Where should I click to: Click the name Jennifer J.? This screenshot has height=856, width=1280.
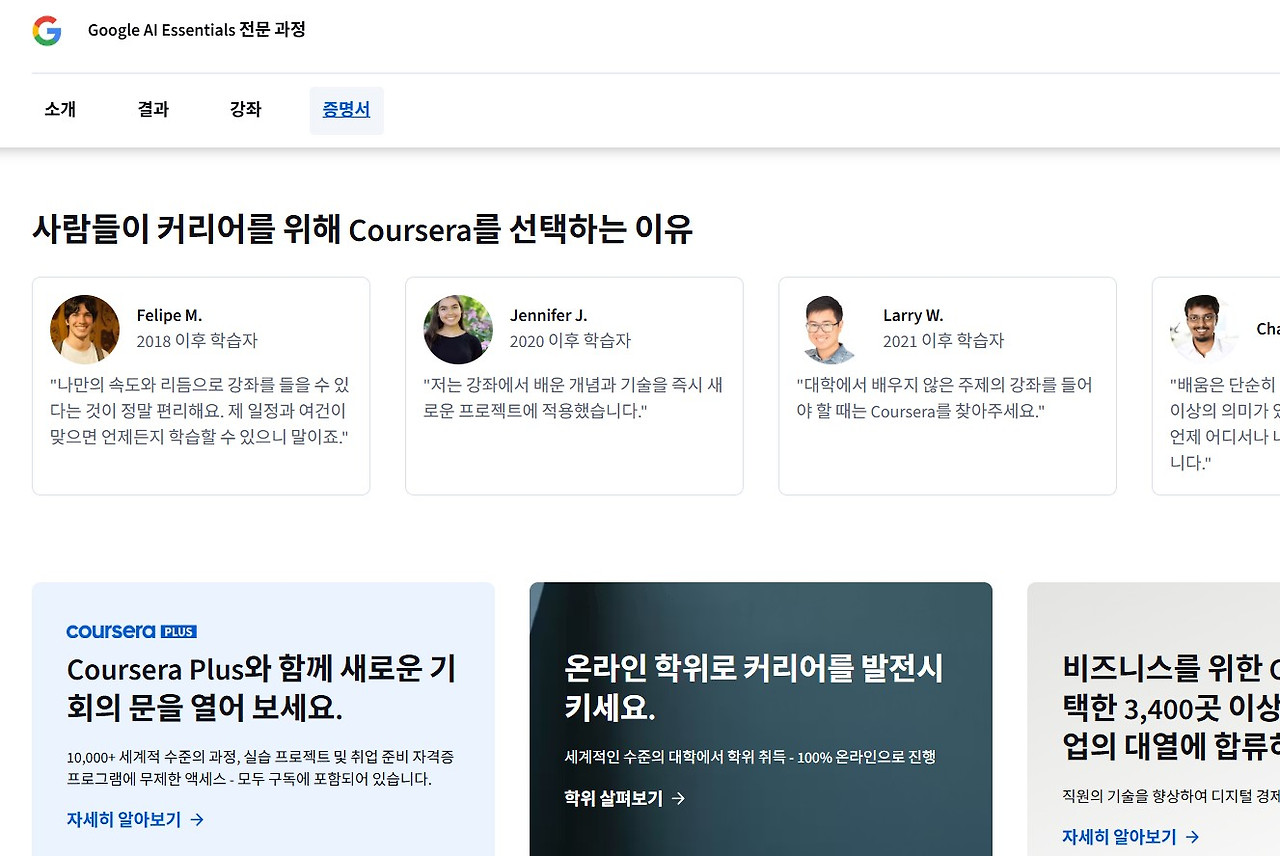tap(548, 315)
